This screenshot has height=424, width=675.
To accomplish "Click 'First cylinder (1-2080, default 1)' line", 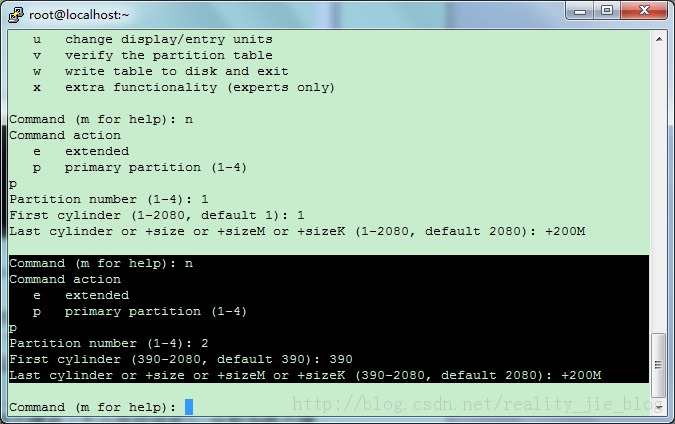I will pyautogui.click(x=157, y=215).
